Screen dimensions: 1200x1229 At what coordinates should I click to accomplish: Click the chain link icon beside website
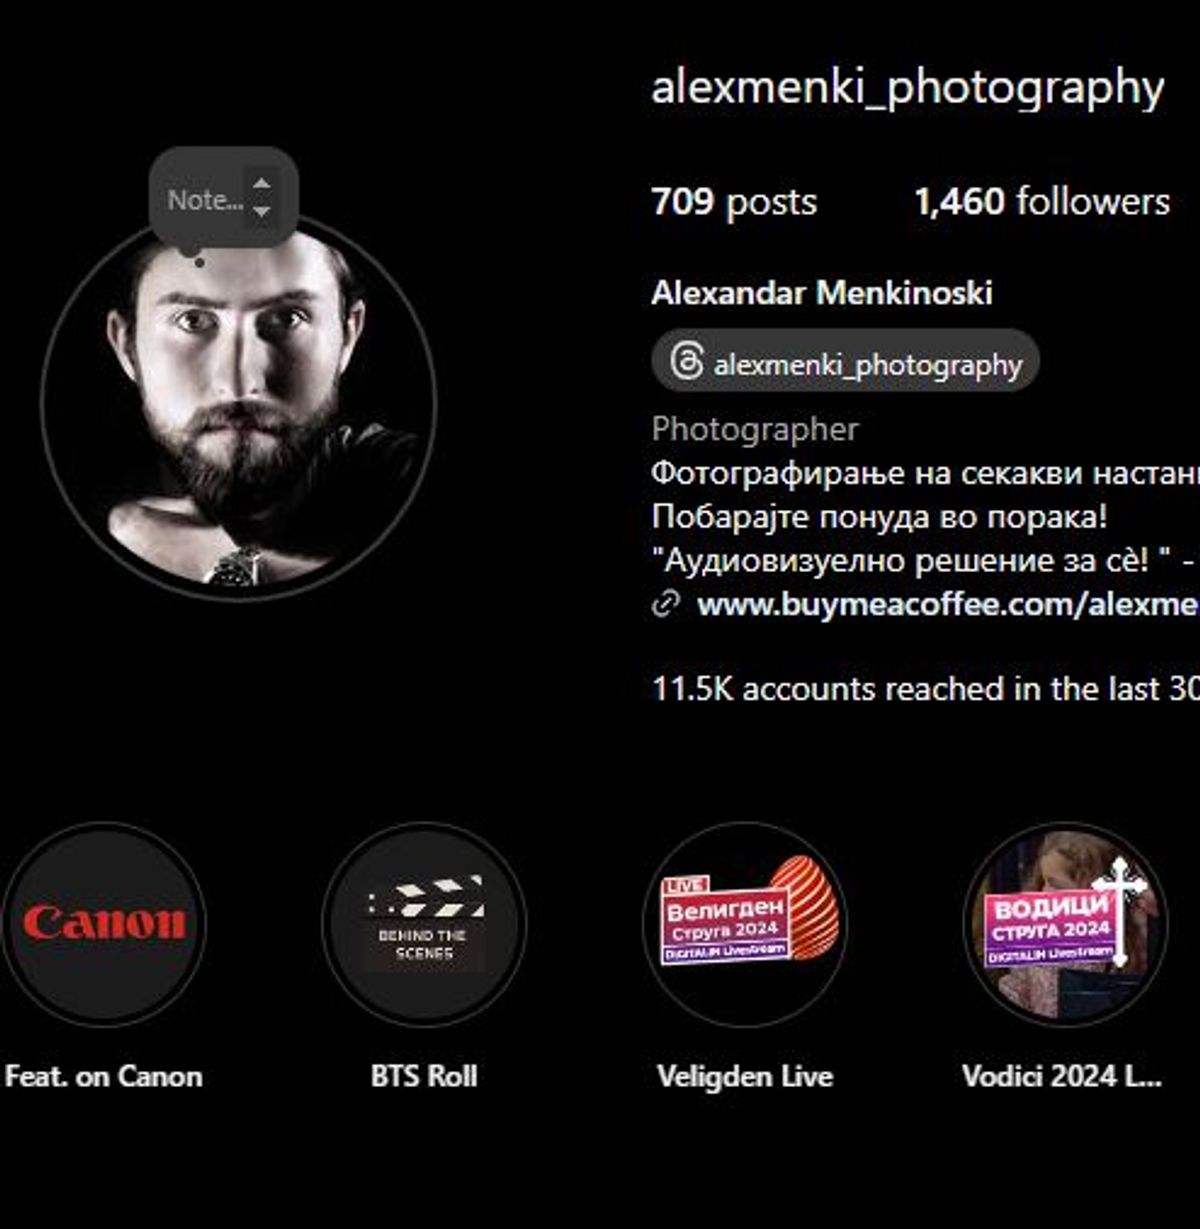point(666,604)
